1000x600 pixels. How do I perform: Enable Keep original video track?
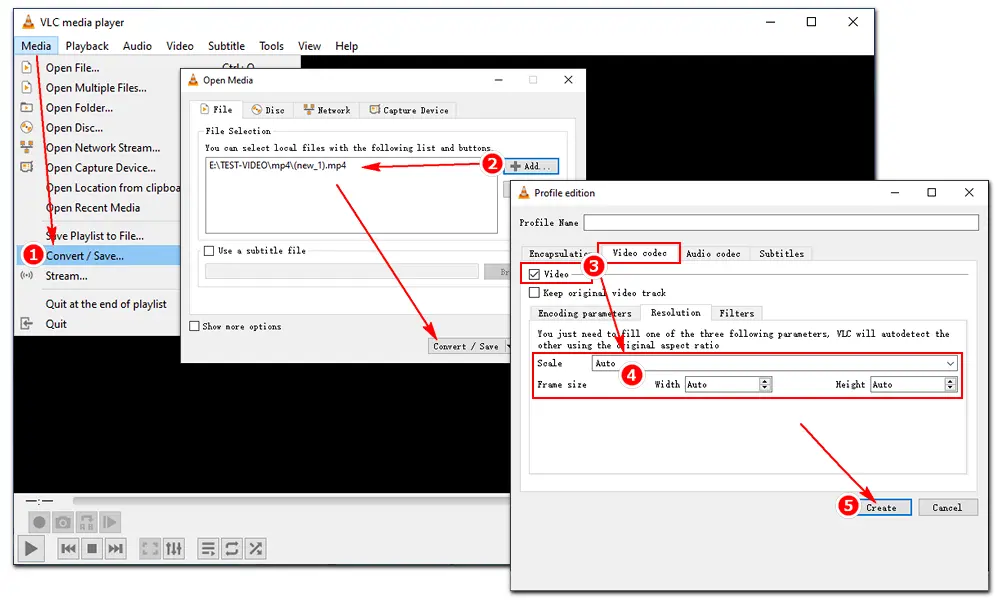[x=535, y=293]
